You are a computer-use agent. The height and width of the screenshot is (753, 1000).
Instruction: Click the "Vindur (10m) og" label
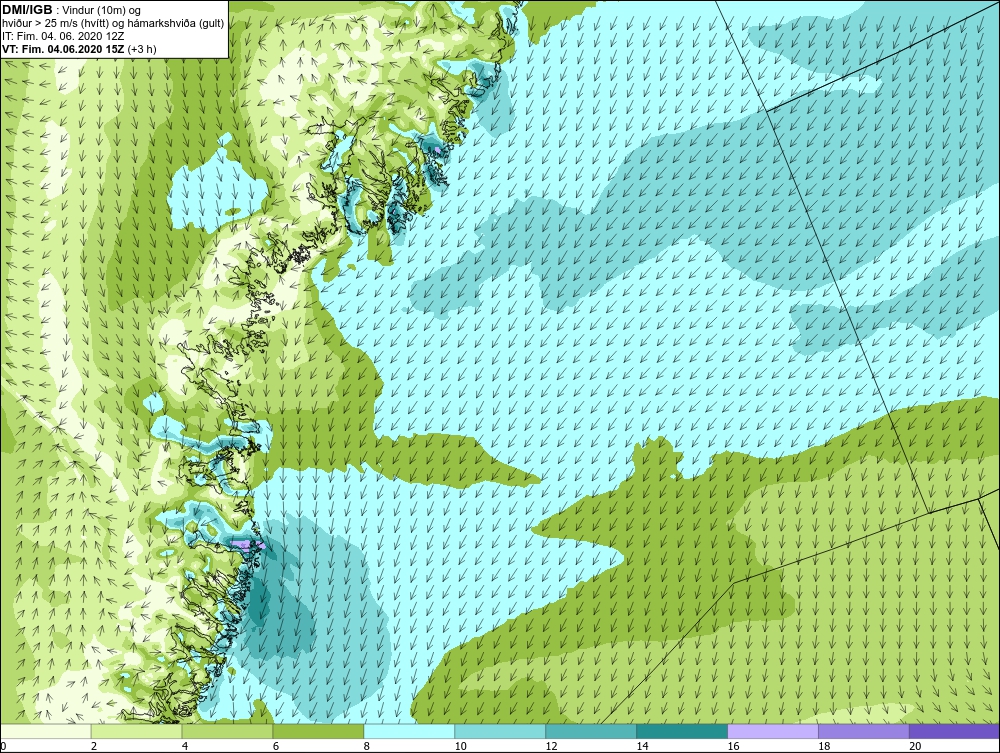[103, 11]
